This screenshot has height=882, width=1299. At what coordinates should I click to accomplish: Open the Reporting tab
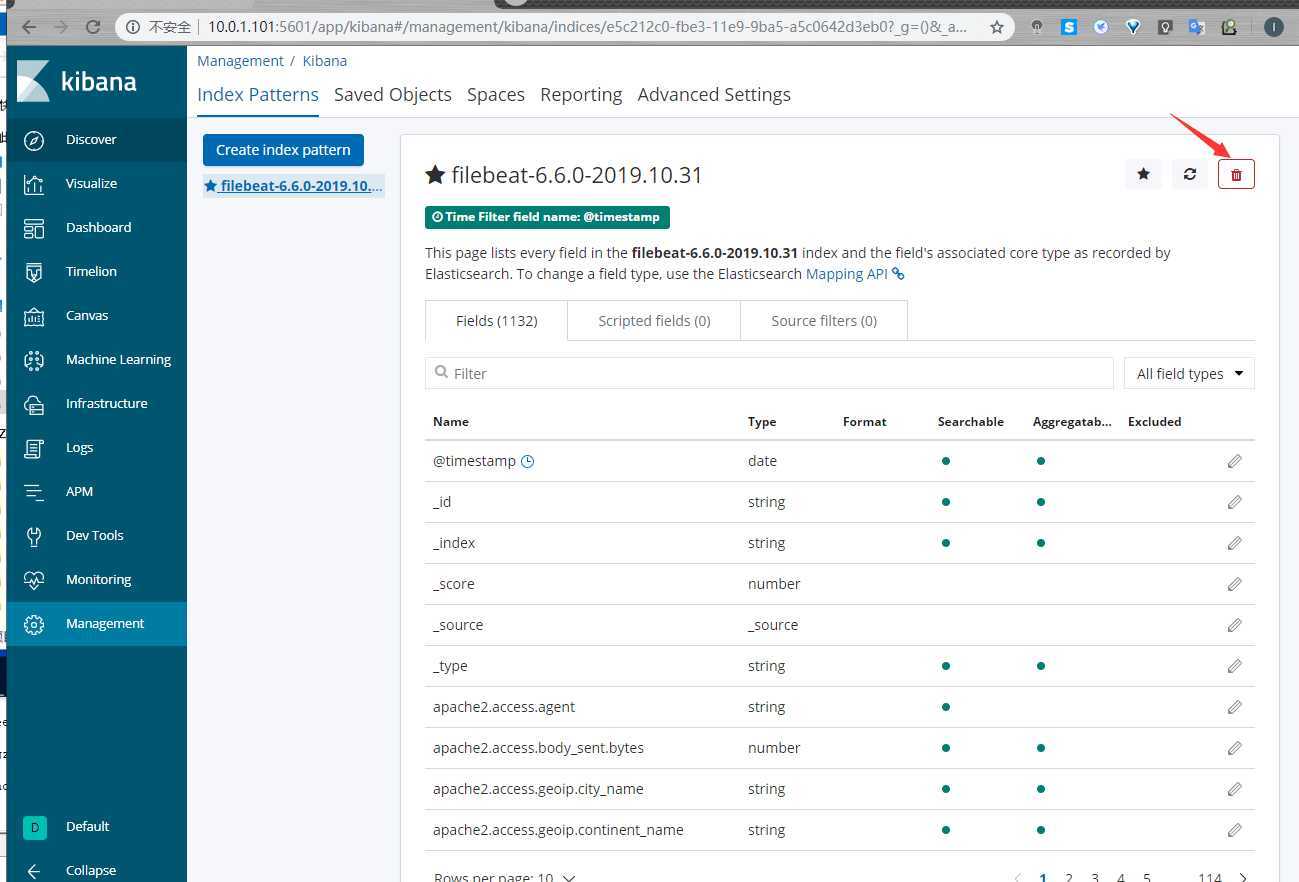(581, 94)
